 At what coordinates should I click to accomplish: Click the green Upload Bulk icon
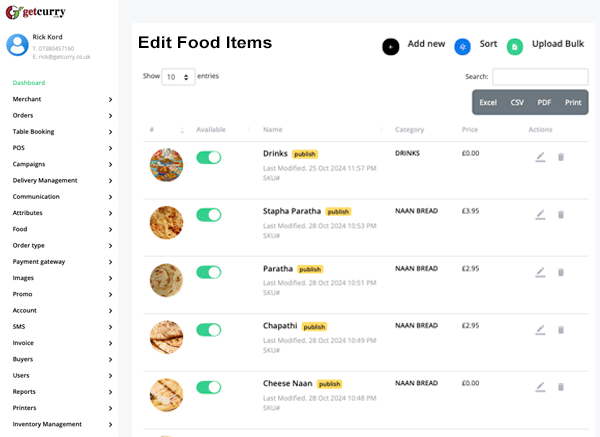pos(514,46)
